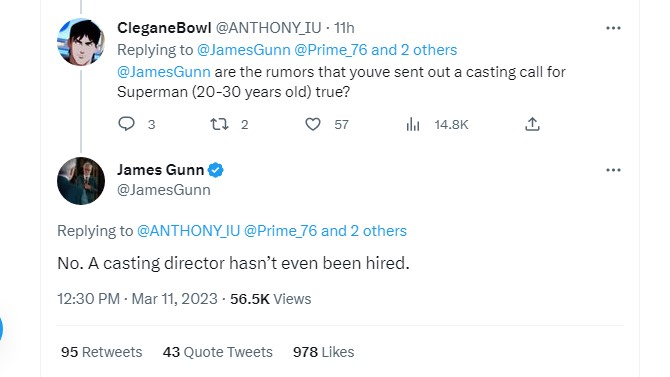This screenshot has width=670, height=377.
Task: Like CleganeBowl's tweet with heart icon
Action: click(313, 124)
